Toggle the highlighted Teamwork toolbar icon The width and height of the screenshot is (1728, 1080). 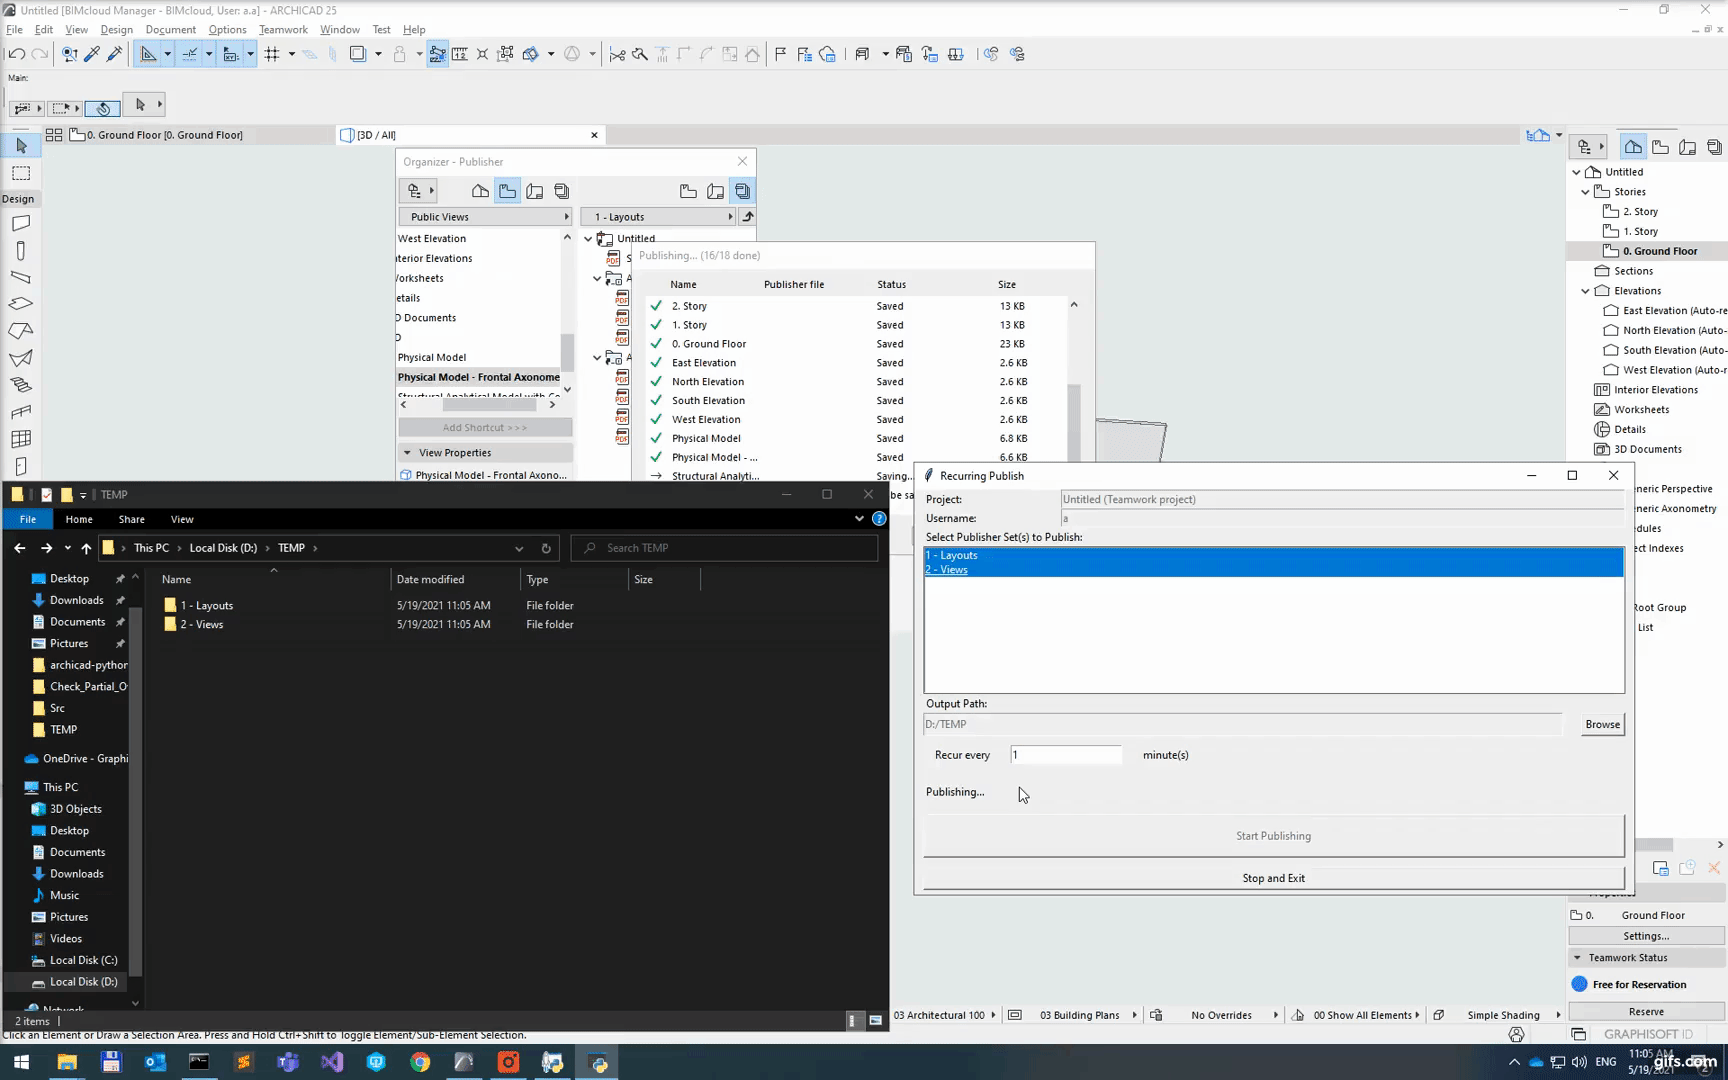pos(437,54)
